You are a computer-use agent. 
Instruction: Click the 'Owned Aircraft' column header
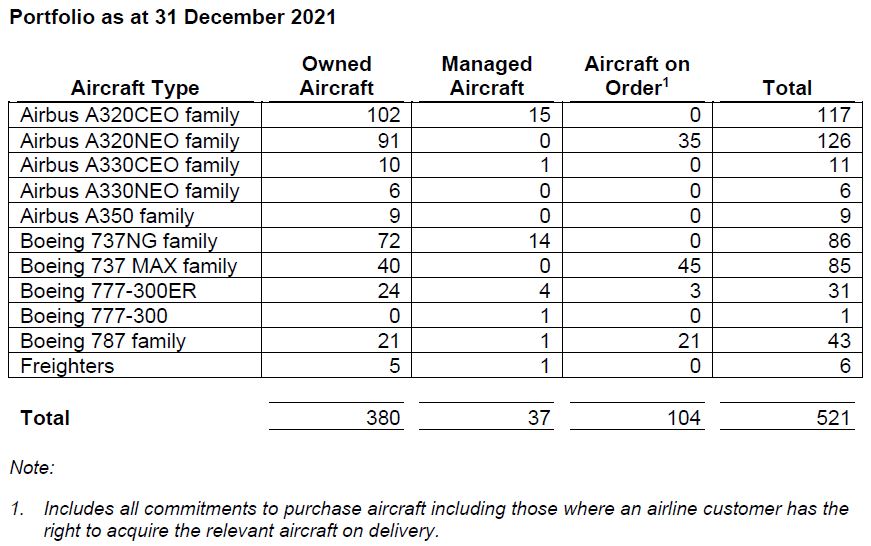pos(337,76)
